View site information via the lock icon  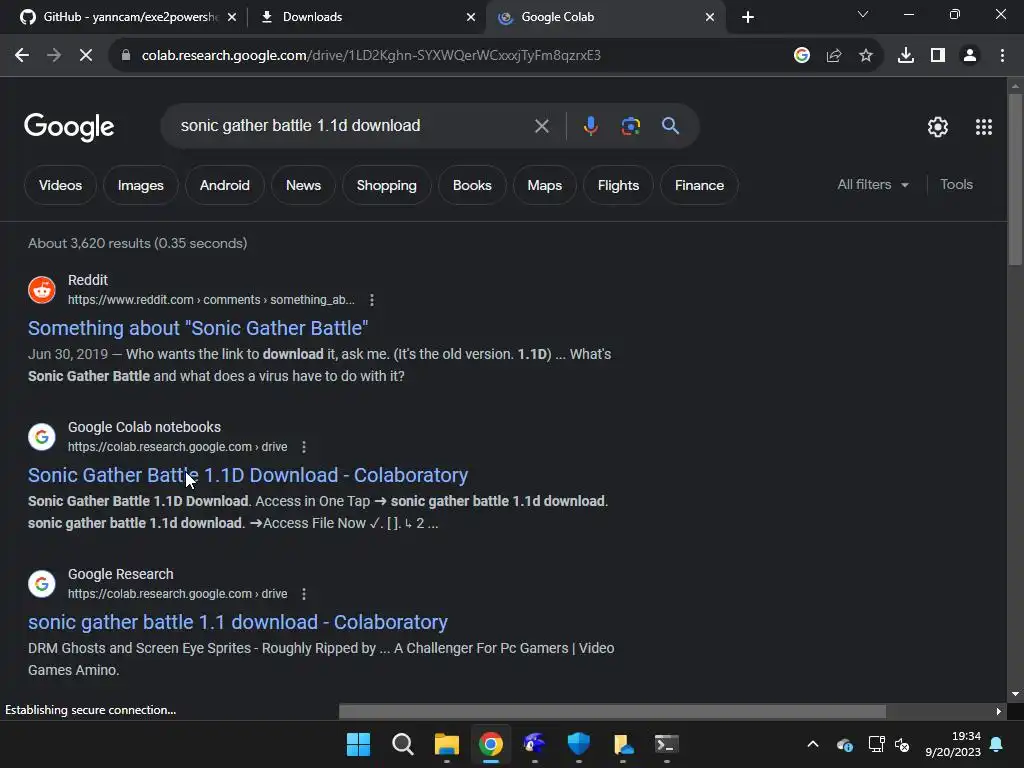(126, 56)
